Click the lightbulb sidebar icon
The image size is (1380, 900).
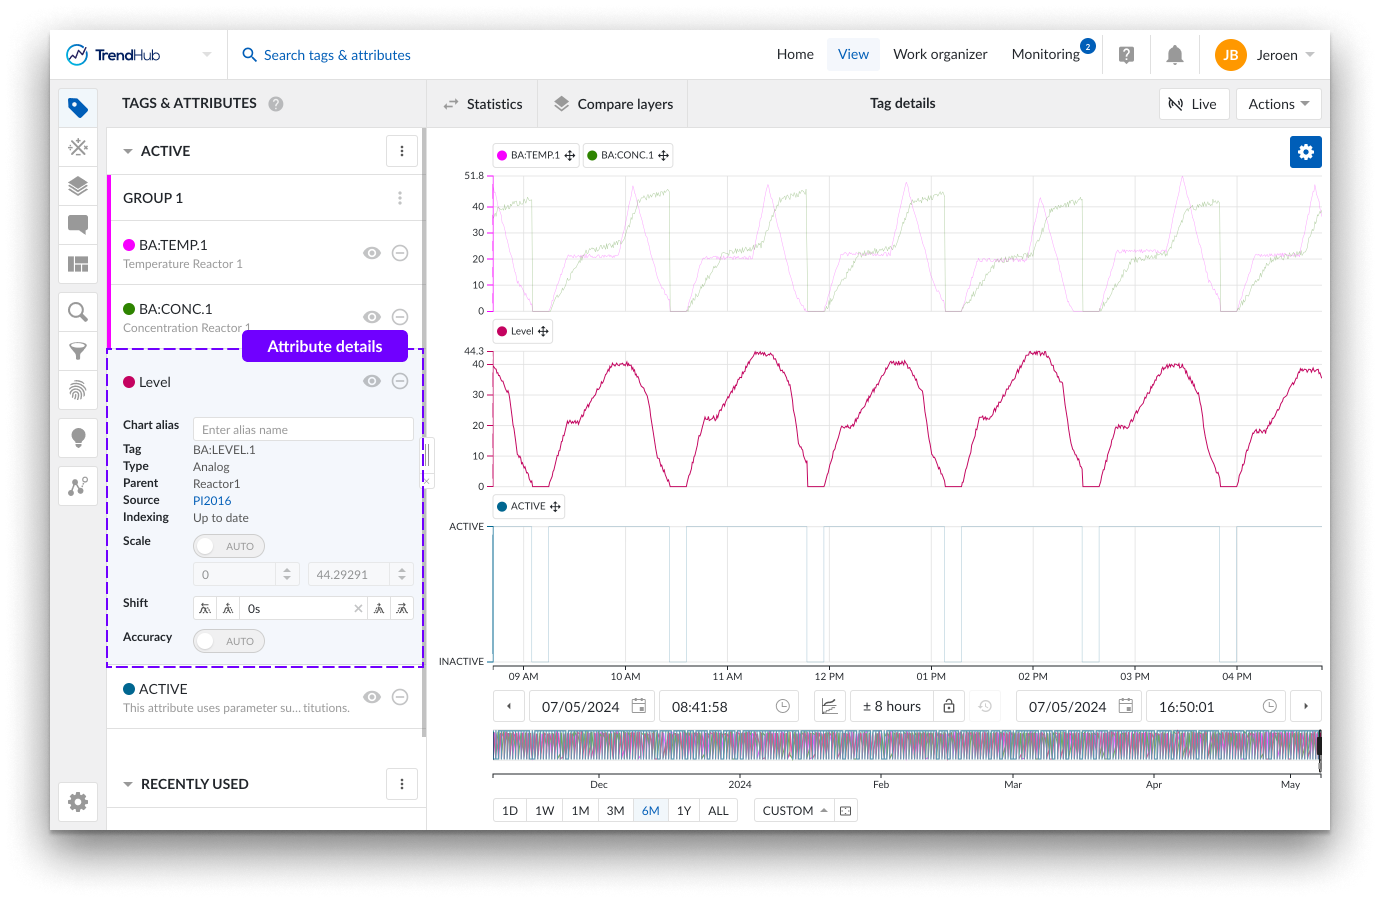click(x=78, y=437)
